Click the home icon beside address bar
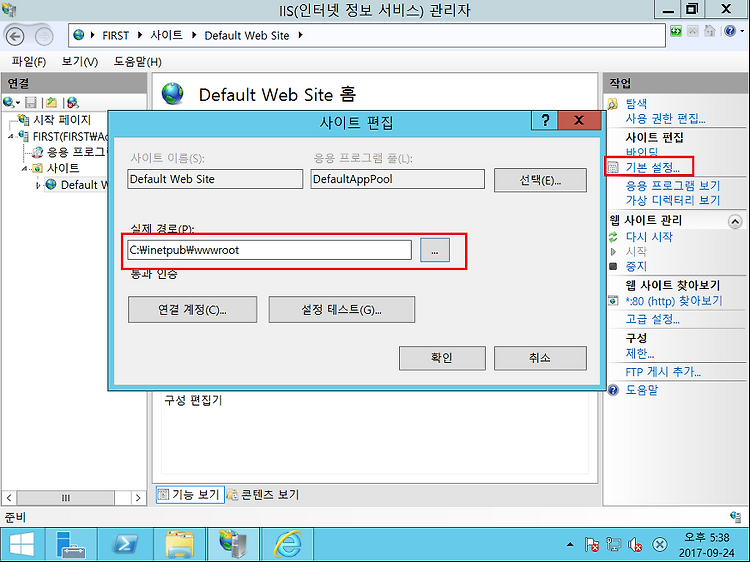 coord(710,32)
